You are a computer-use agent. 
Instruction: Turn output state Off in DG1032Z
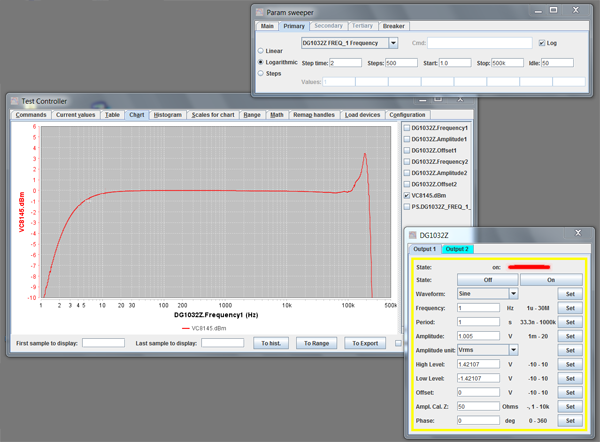488,280
